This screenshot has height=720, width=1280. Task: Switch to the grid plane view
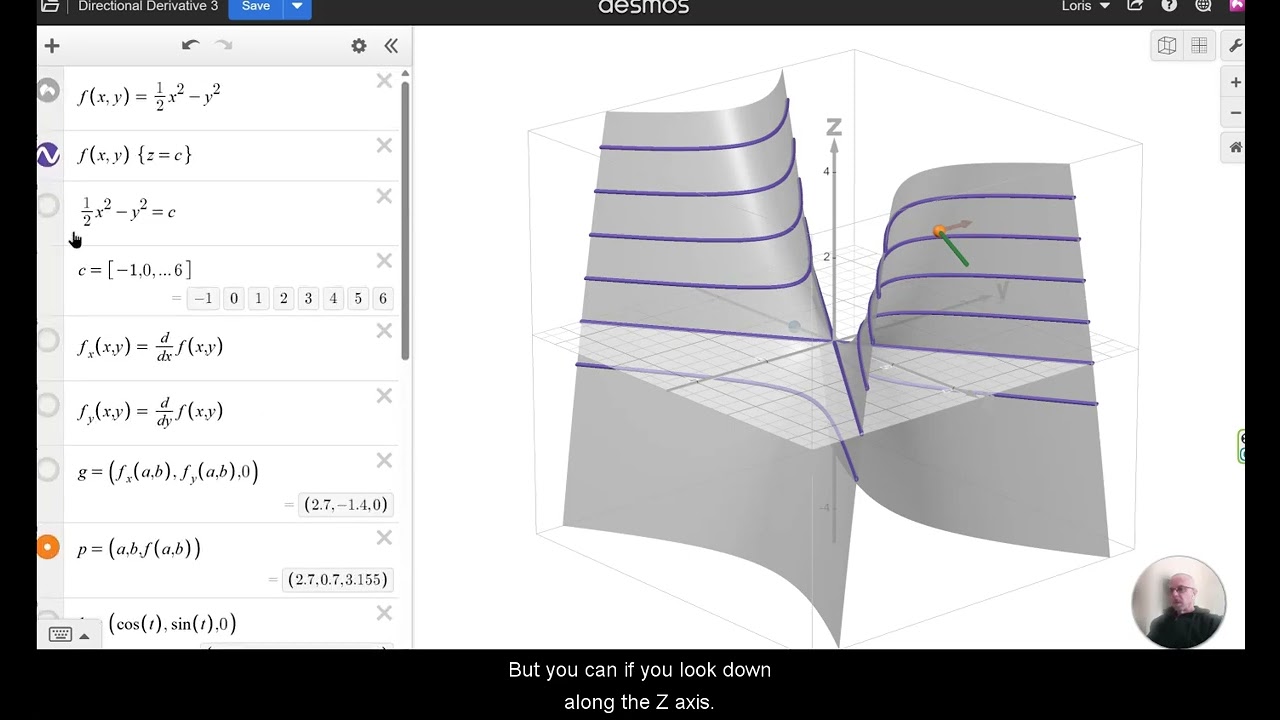pos(1199,45)
